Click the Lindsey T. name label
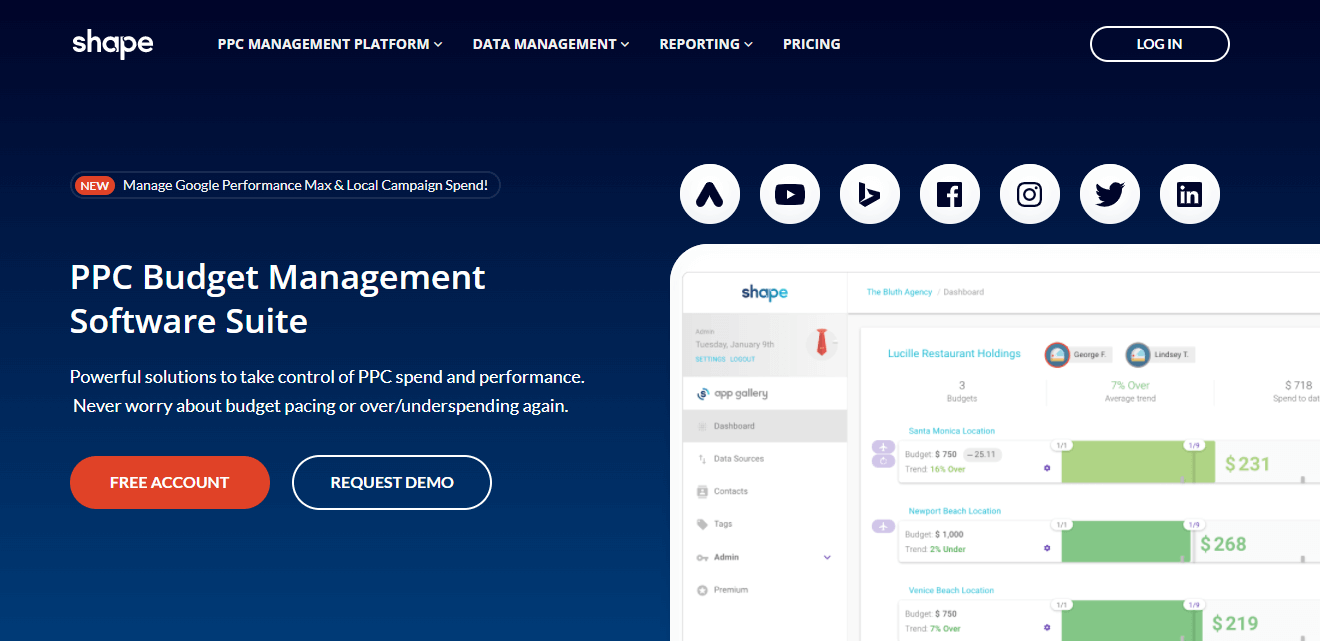This screenshot has height=641, width=1320. pyautogui.click(x=1172, y=355)
